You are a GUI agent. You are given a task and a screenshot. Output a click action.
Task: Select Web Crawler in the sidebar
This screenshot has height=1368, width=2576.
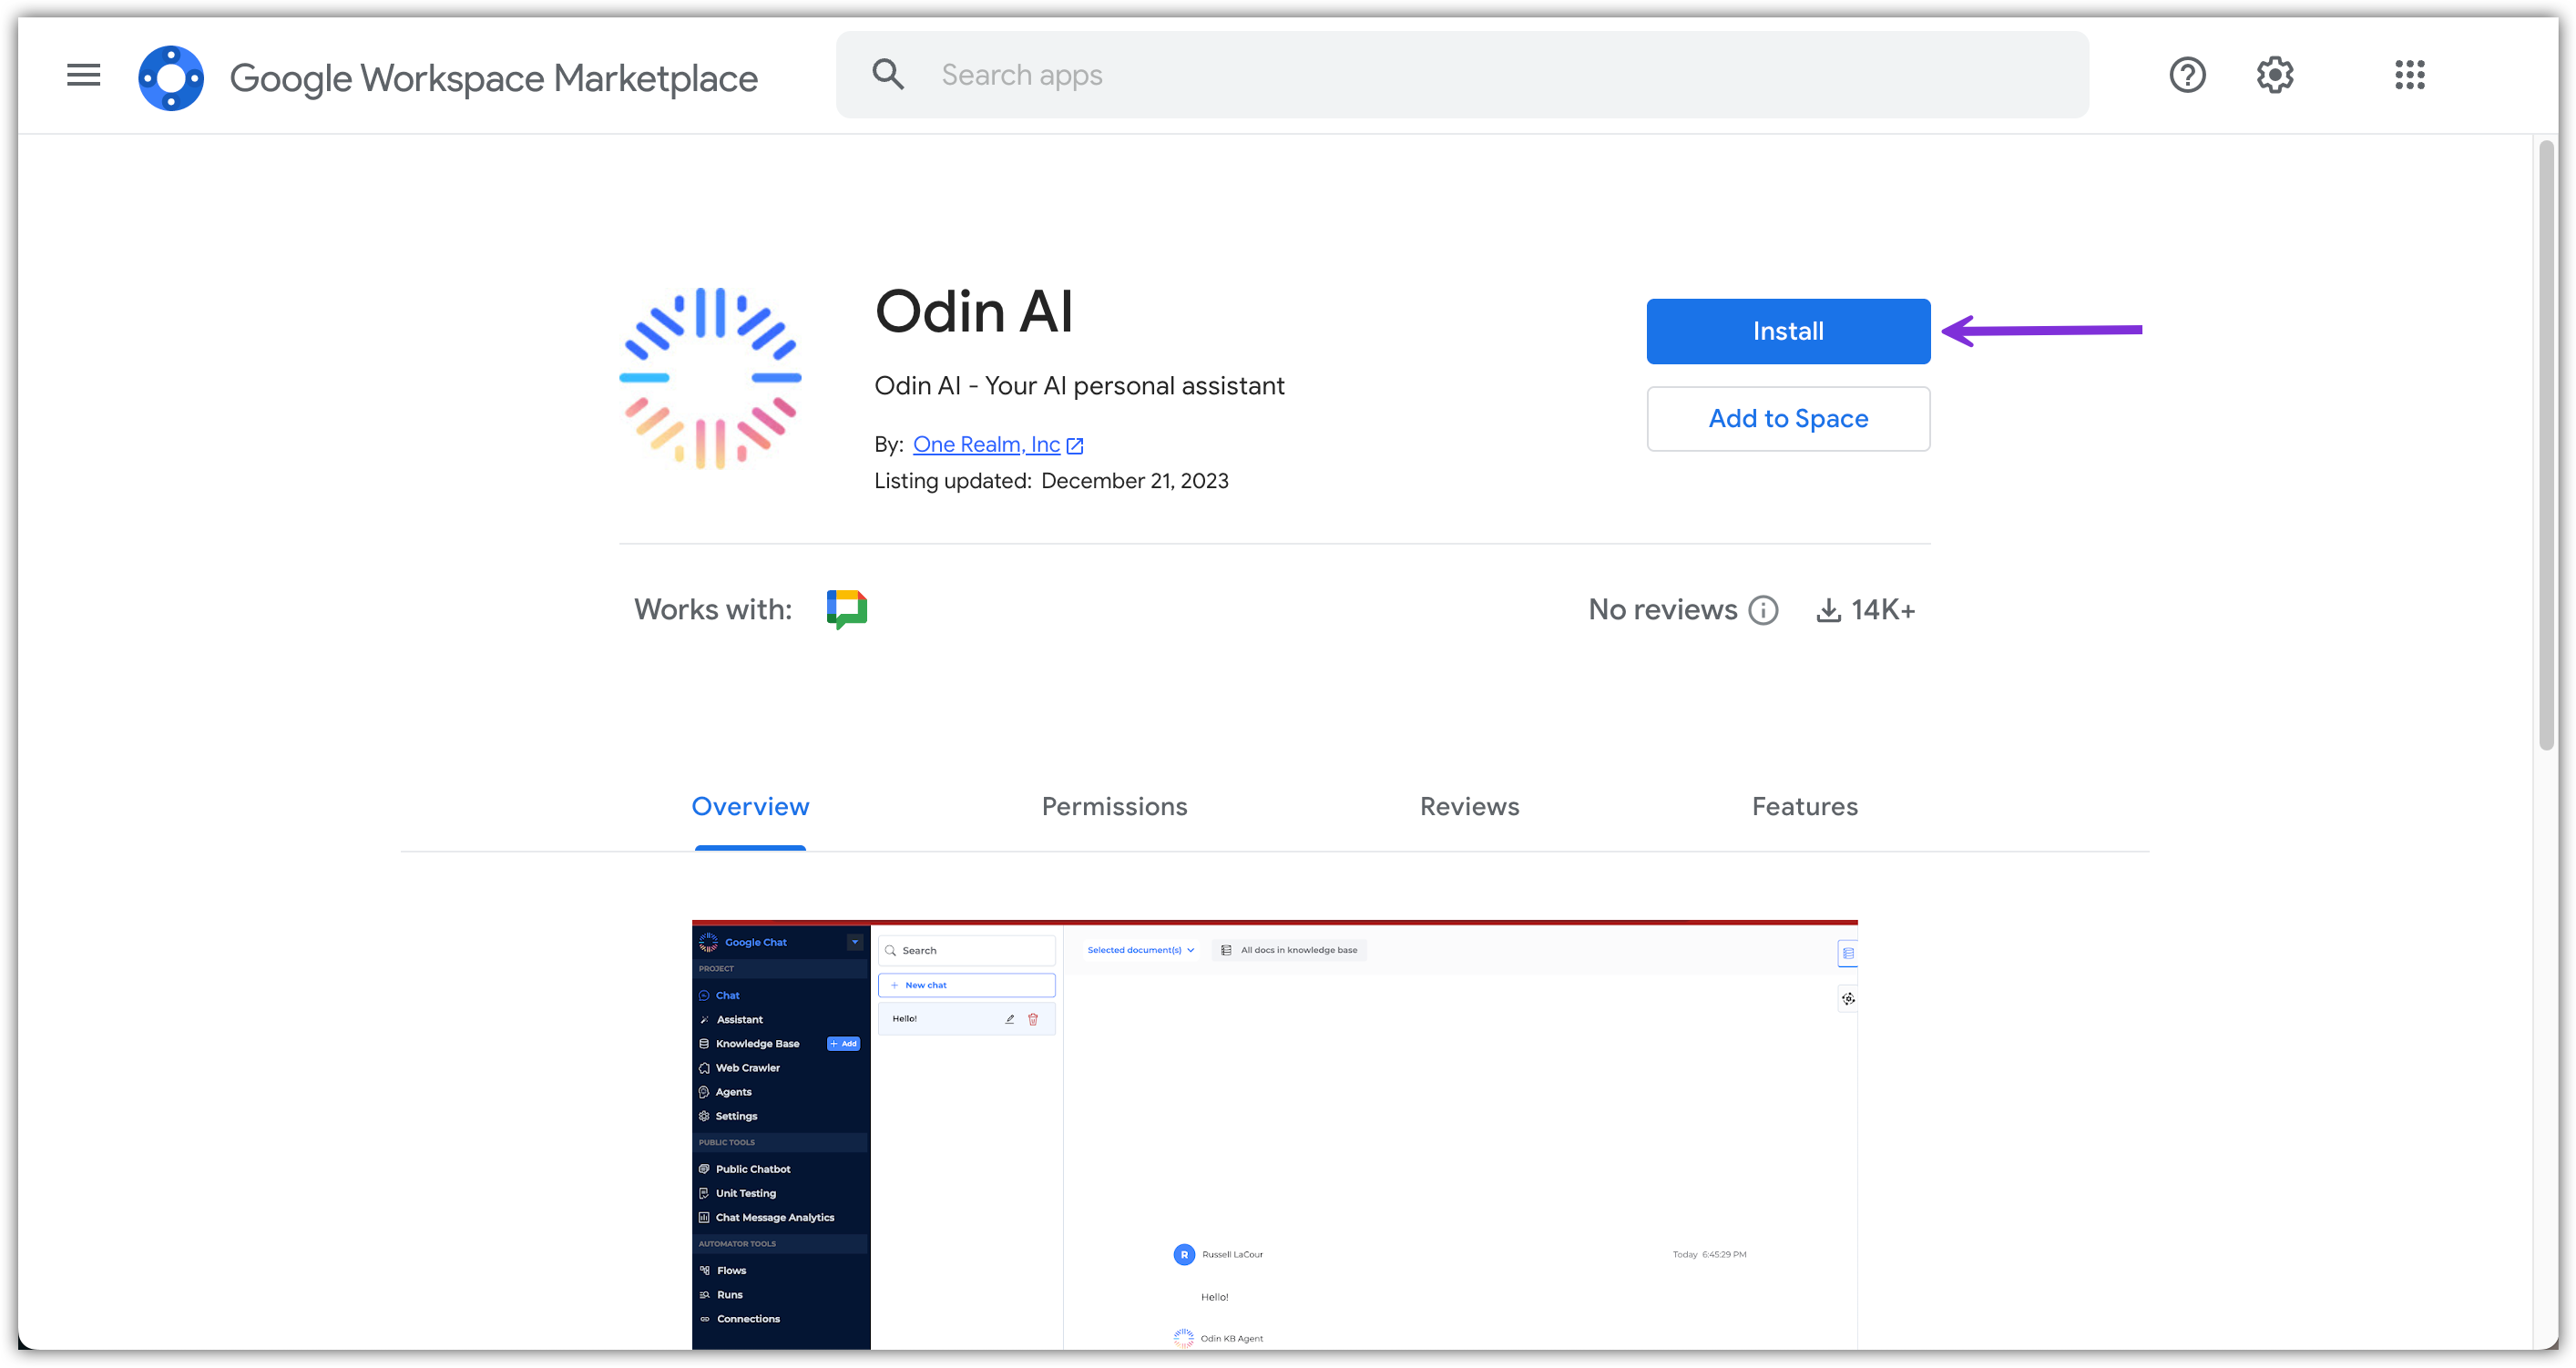[747, 1067]
